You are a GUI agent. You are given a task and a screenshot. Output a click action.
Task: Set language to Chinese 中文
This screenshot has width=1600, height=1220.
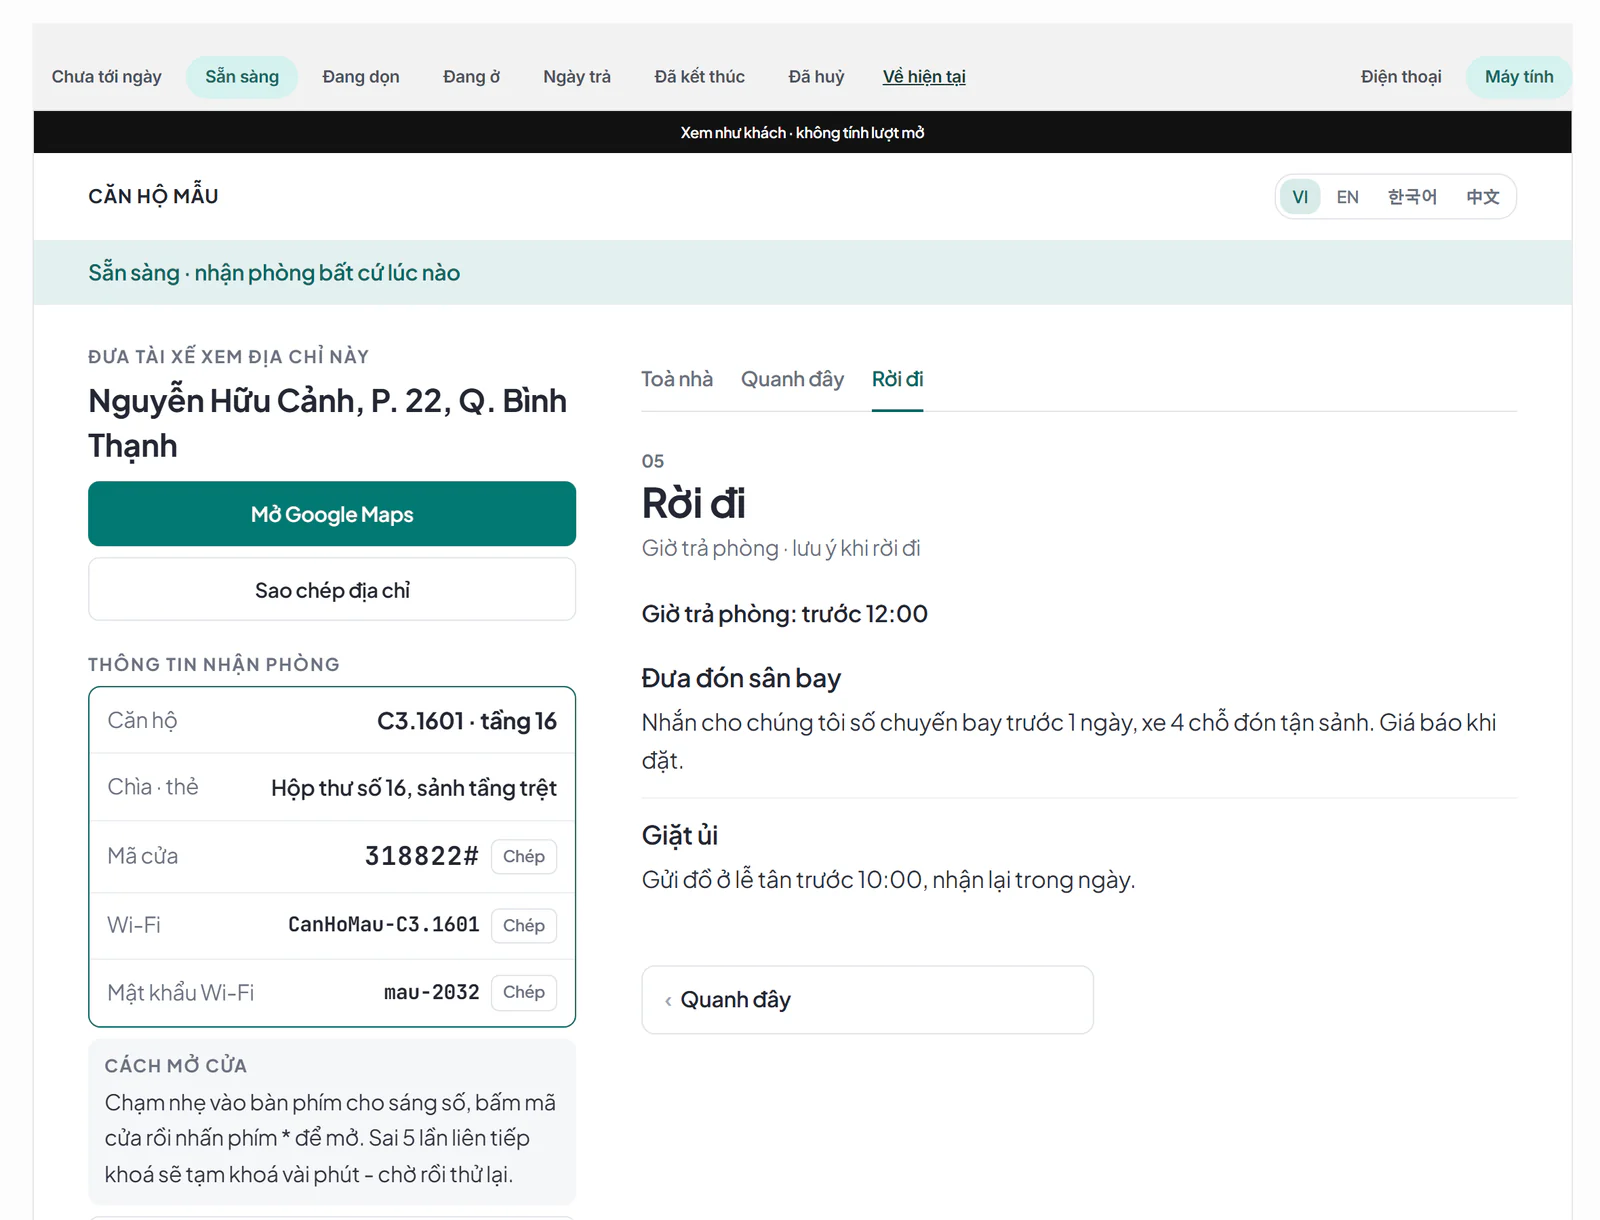(1483, 197)
